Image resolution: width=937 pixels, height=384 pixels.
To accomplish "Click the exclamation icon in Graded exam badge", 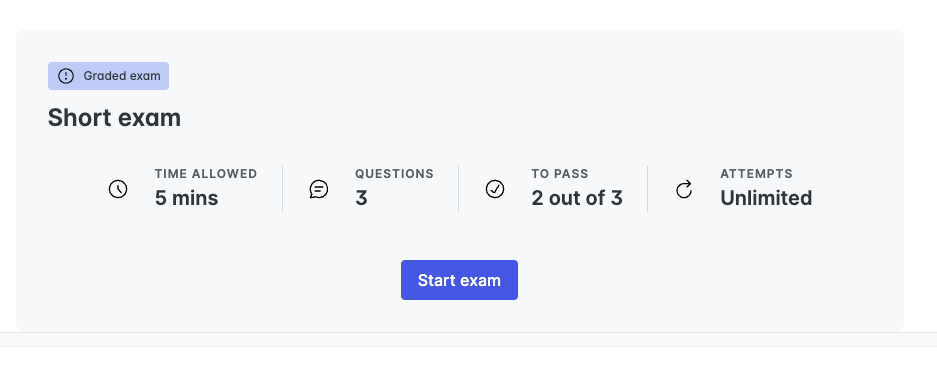I will (66, 76).
